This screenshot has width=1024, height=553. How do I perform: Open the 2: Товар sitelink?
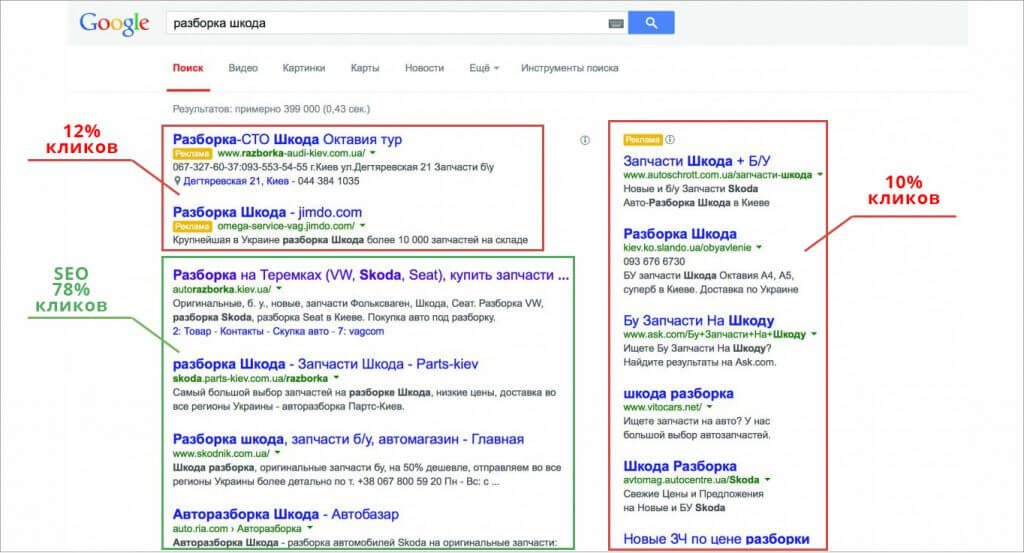(192, 332)
